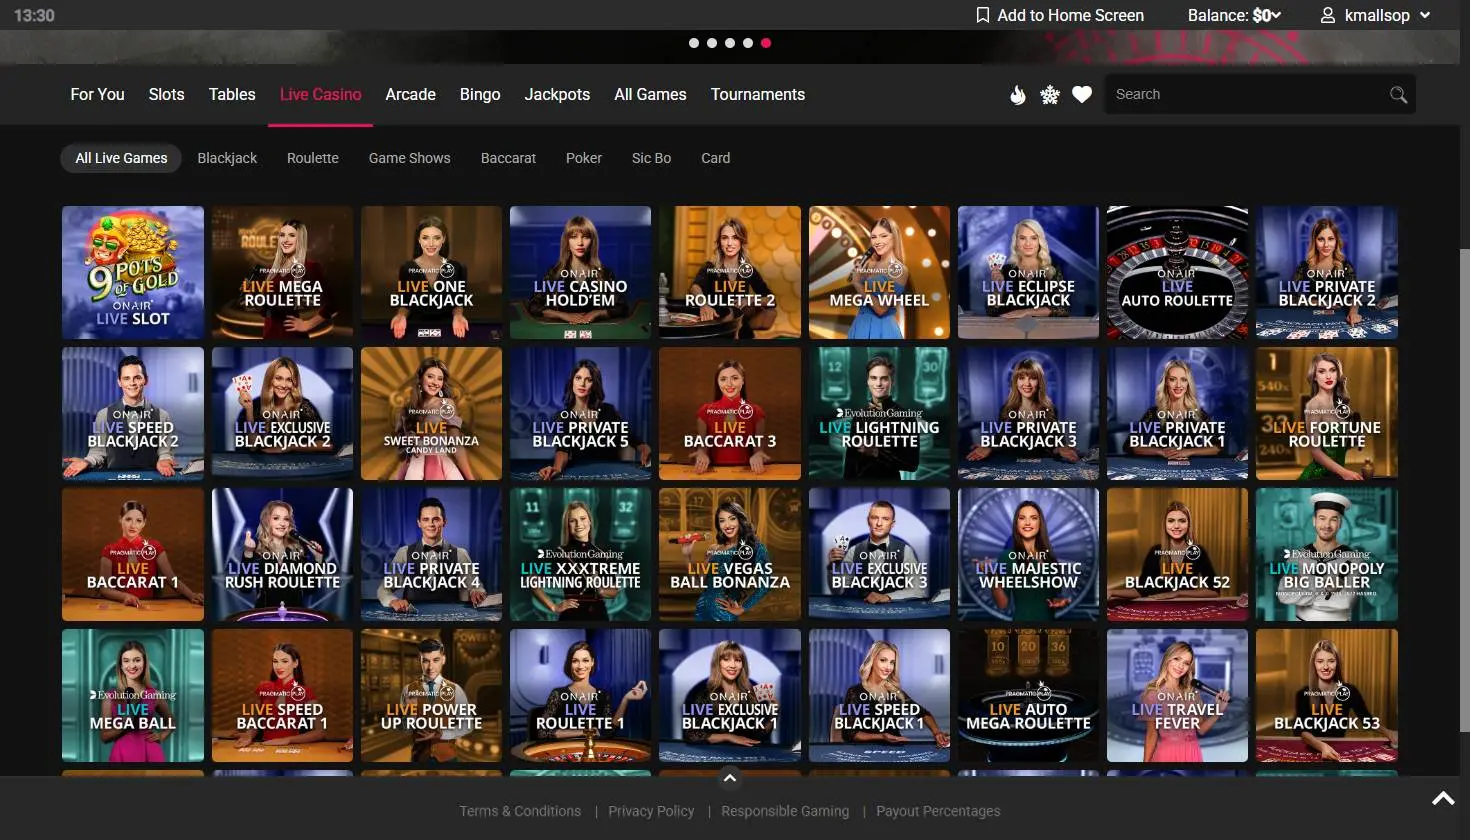
Task: Toggle the All Live Games filter pill
Action: pyautogui.click(x=120, y=158)
